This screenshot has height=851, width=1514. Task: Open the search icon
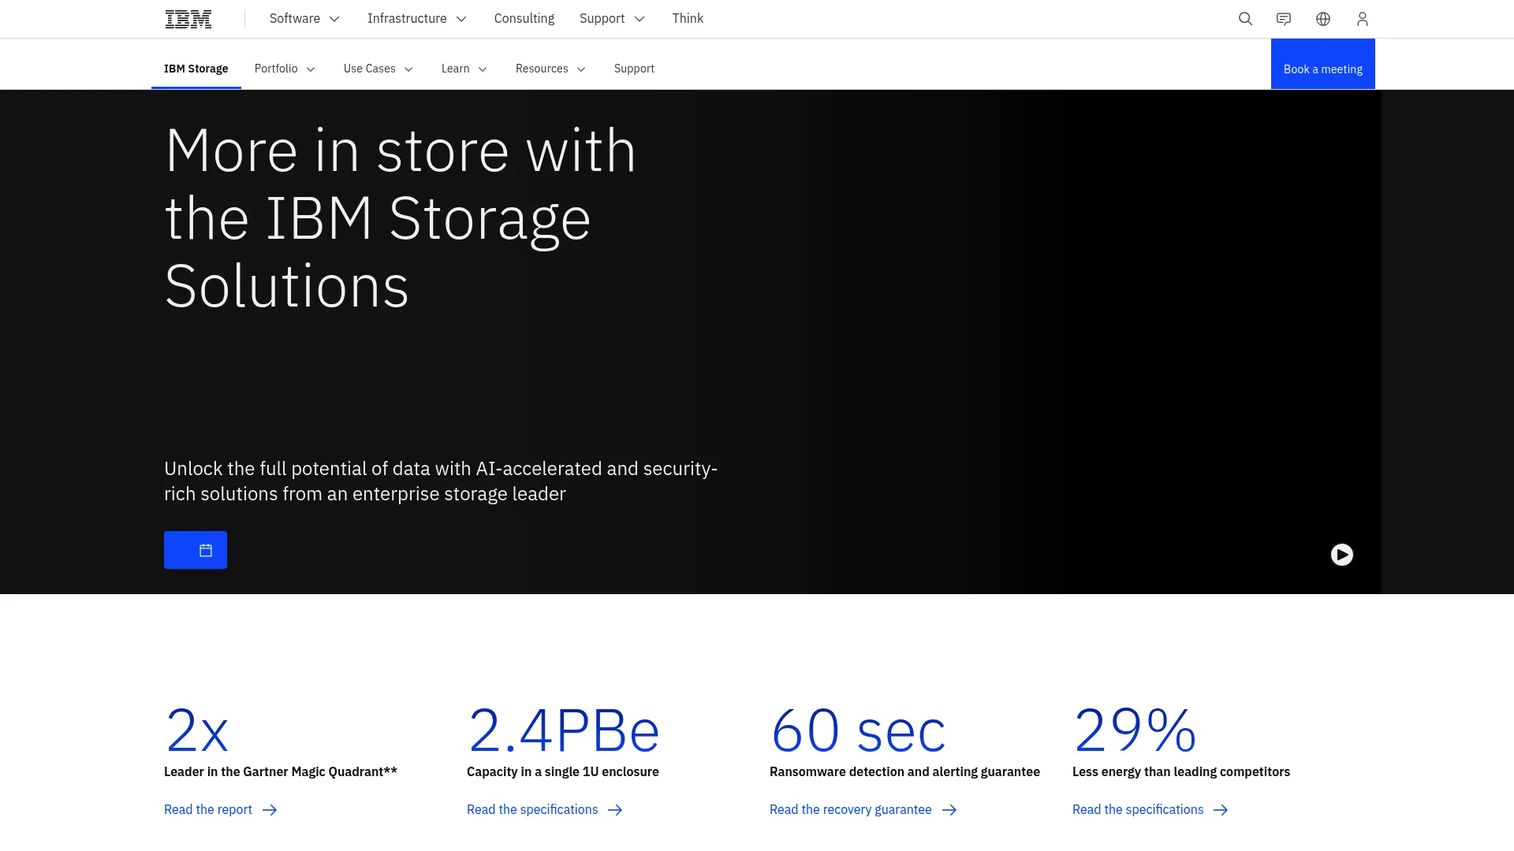click(1245, 19)
